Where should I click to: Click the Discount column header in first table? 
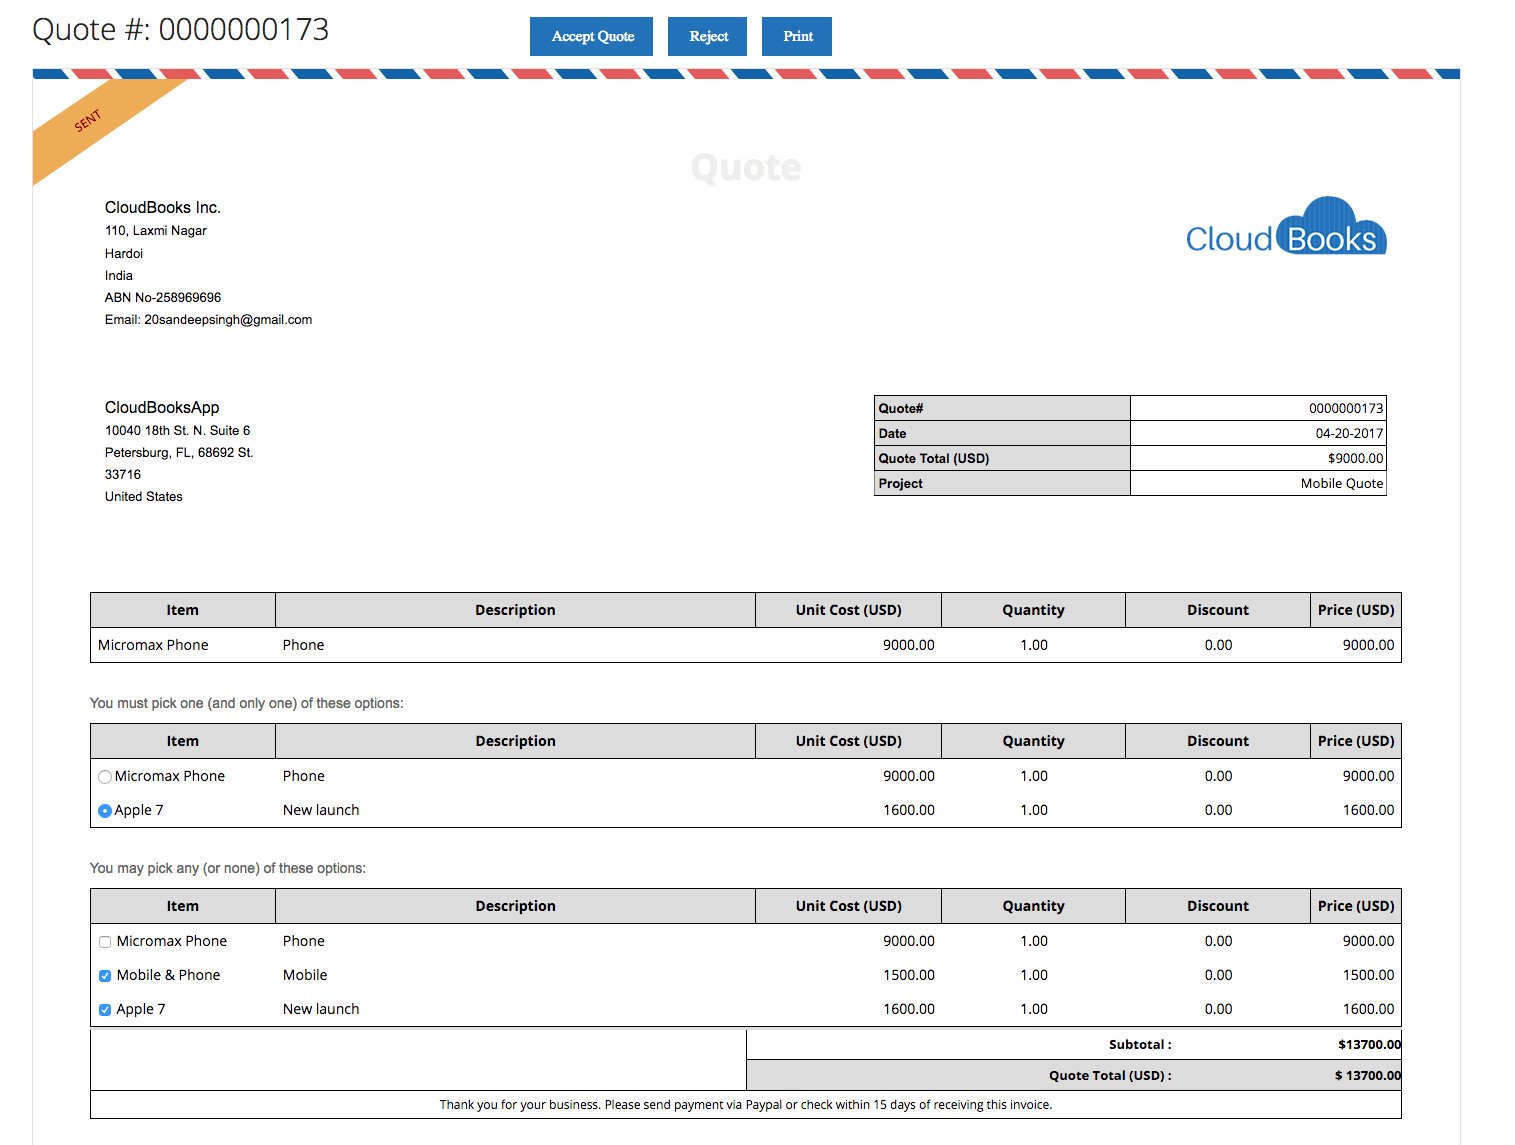point(1217,610)
